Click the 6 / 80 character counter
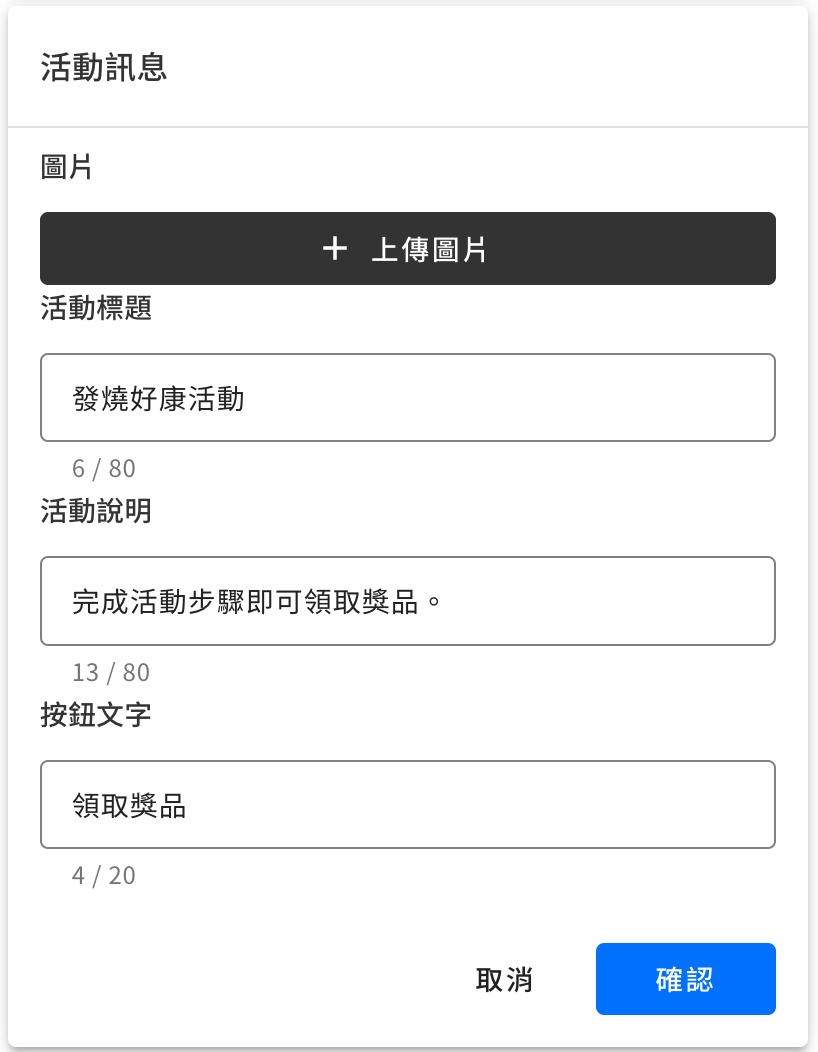818x1052 pixels. pyautogui.click(x=103, y=468)
